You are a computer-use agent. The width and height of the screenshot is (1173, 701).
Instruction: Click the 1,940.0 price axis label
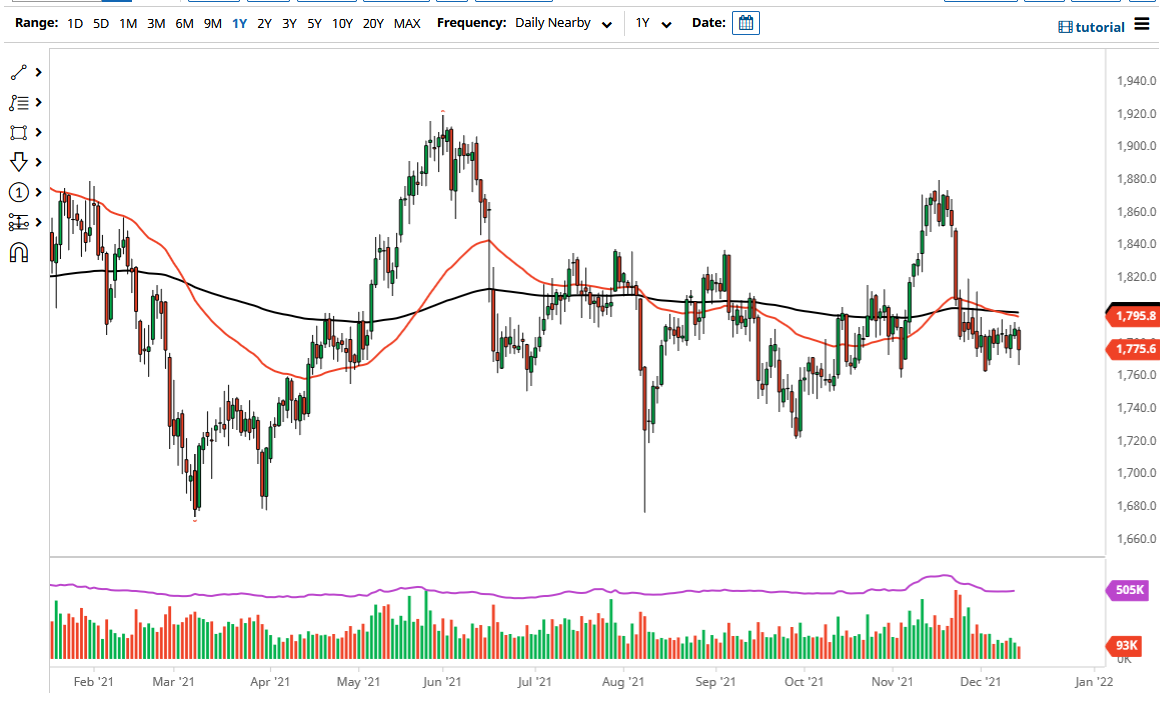pos(1136,81)
